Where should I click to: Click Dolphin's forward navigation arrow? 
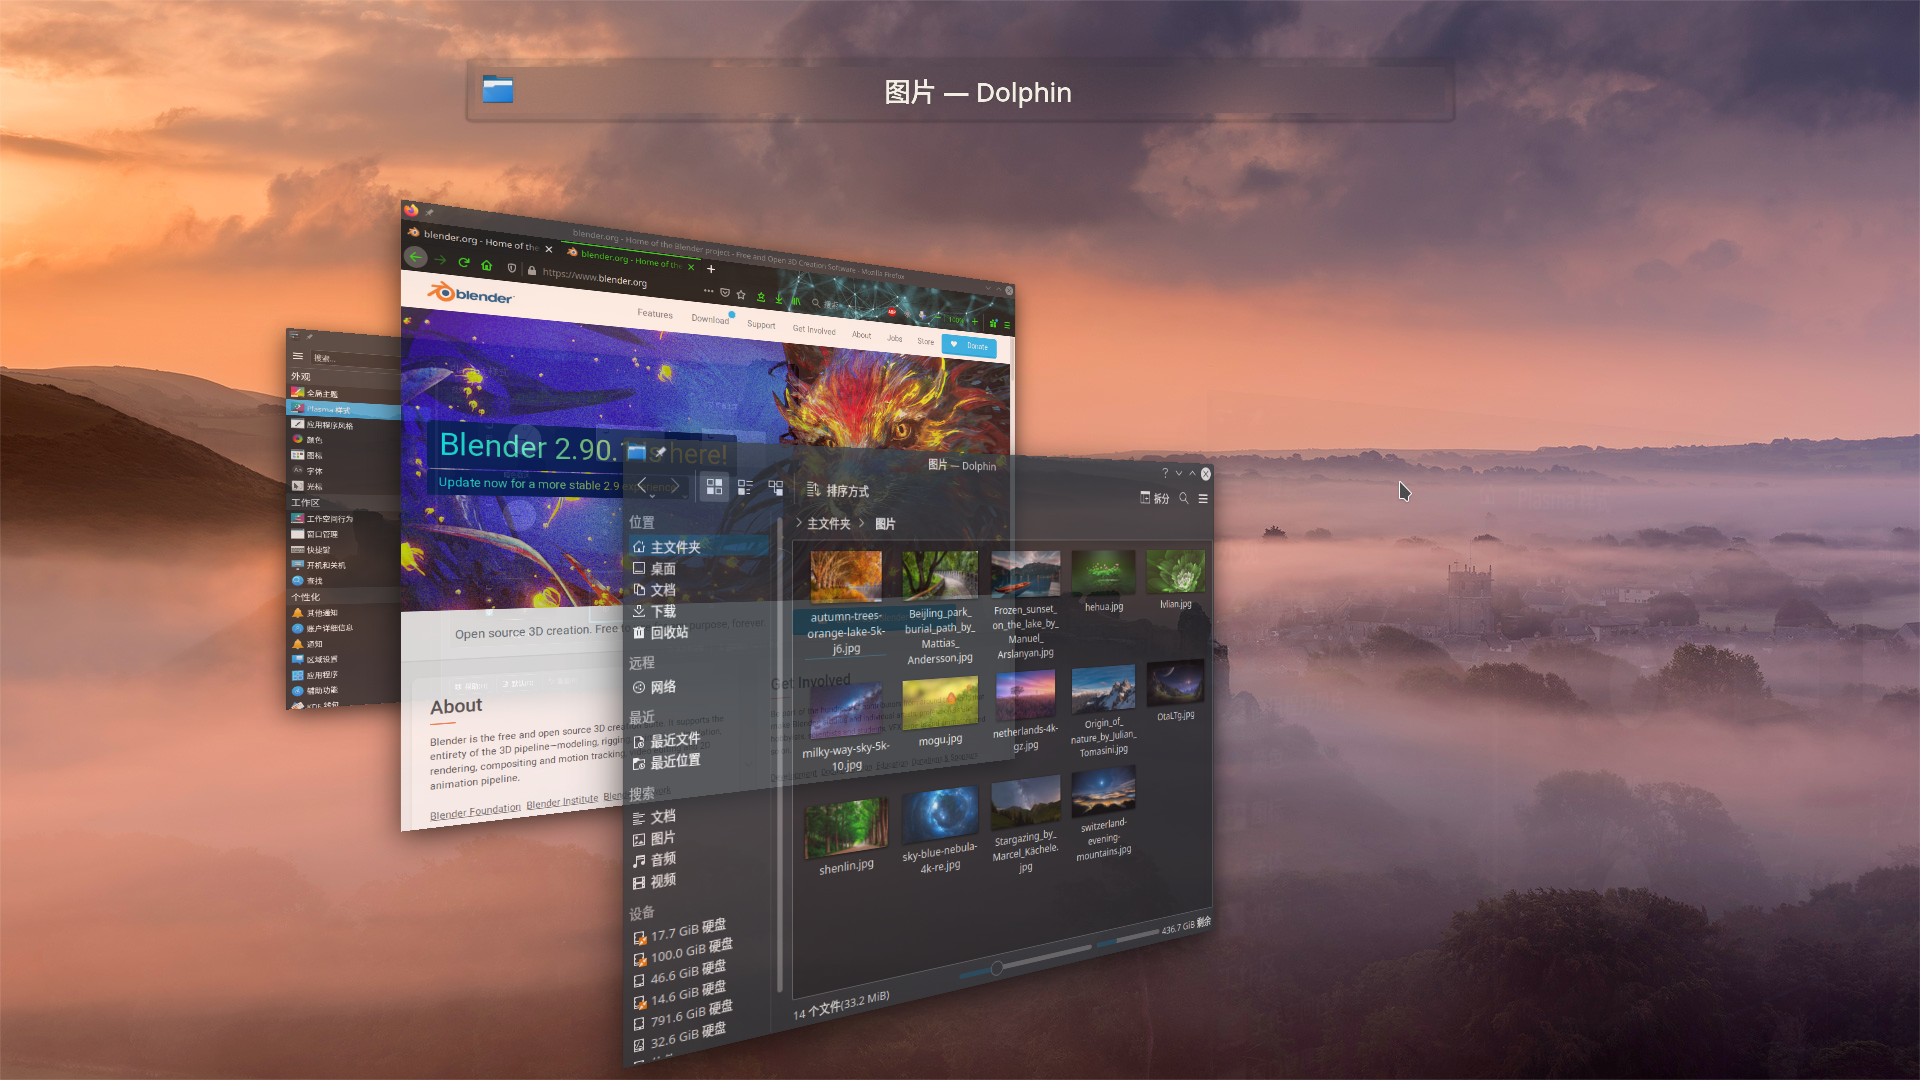point(675,486)
